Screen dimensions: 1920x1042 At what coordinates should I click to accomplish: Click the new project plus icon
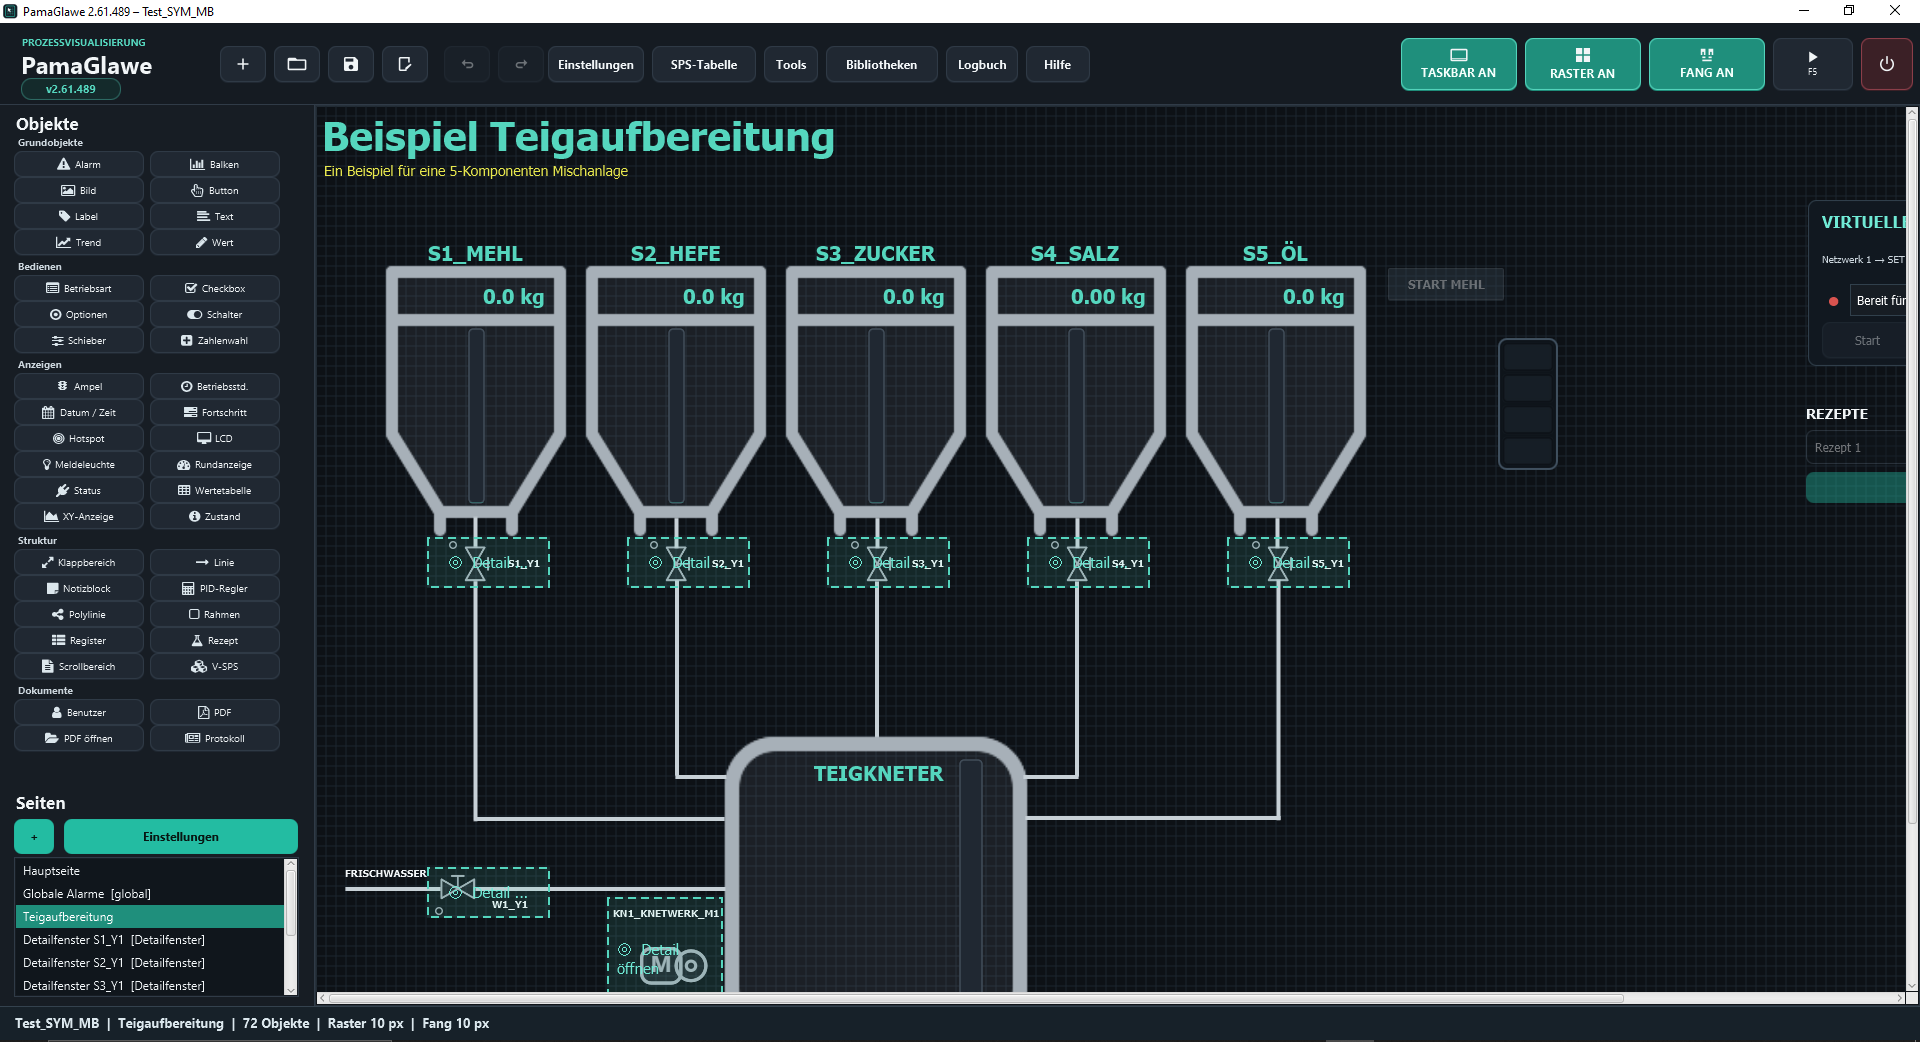242,65
